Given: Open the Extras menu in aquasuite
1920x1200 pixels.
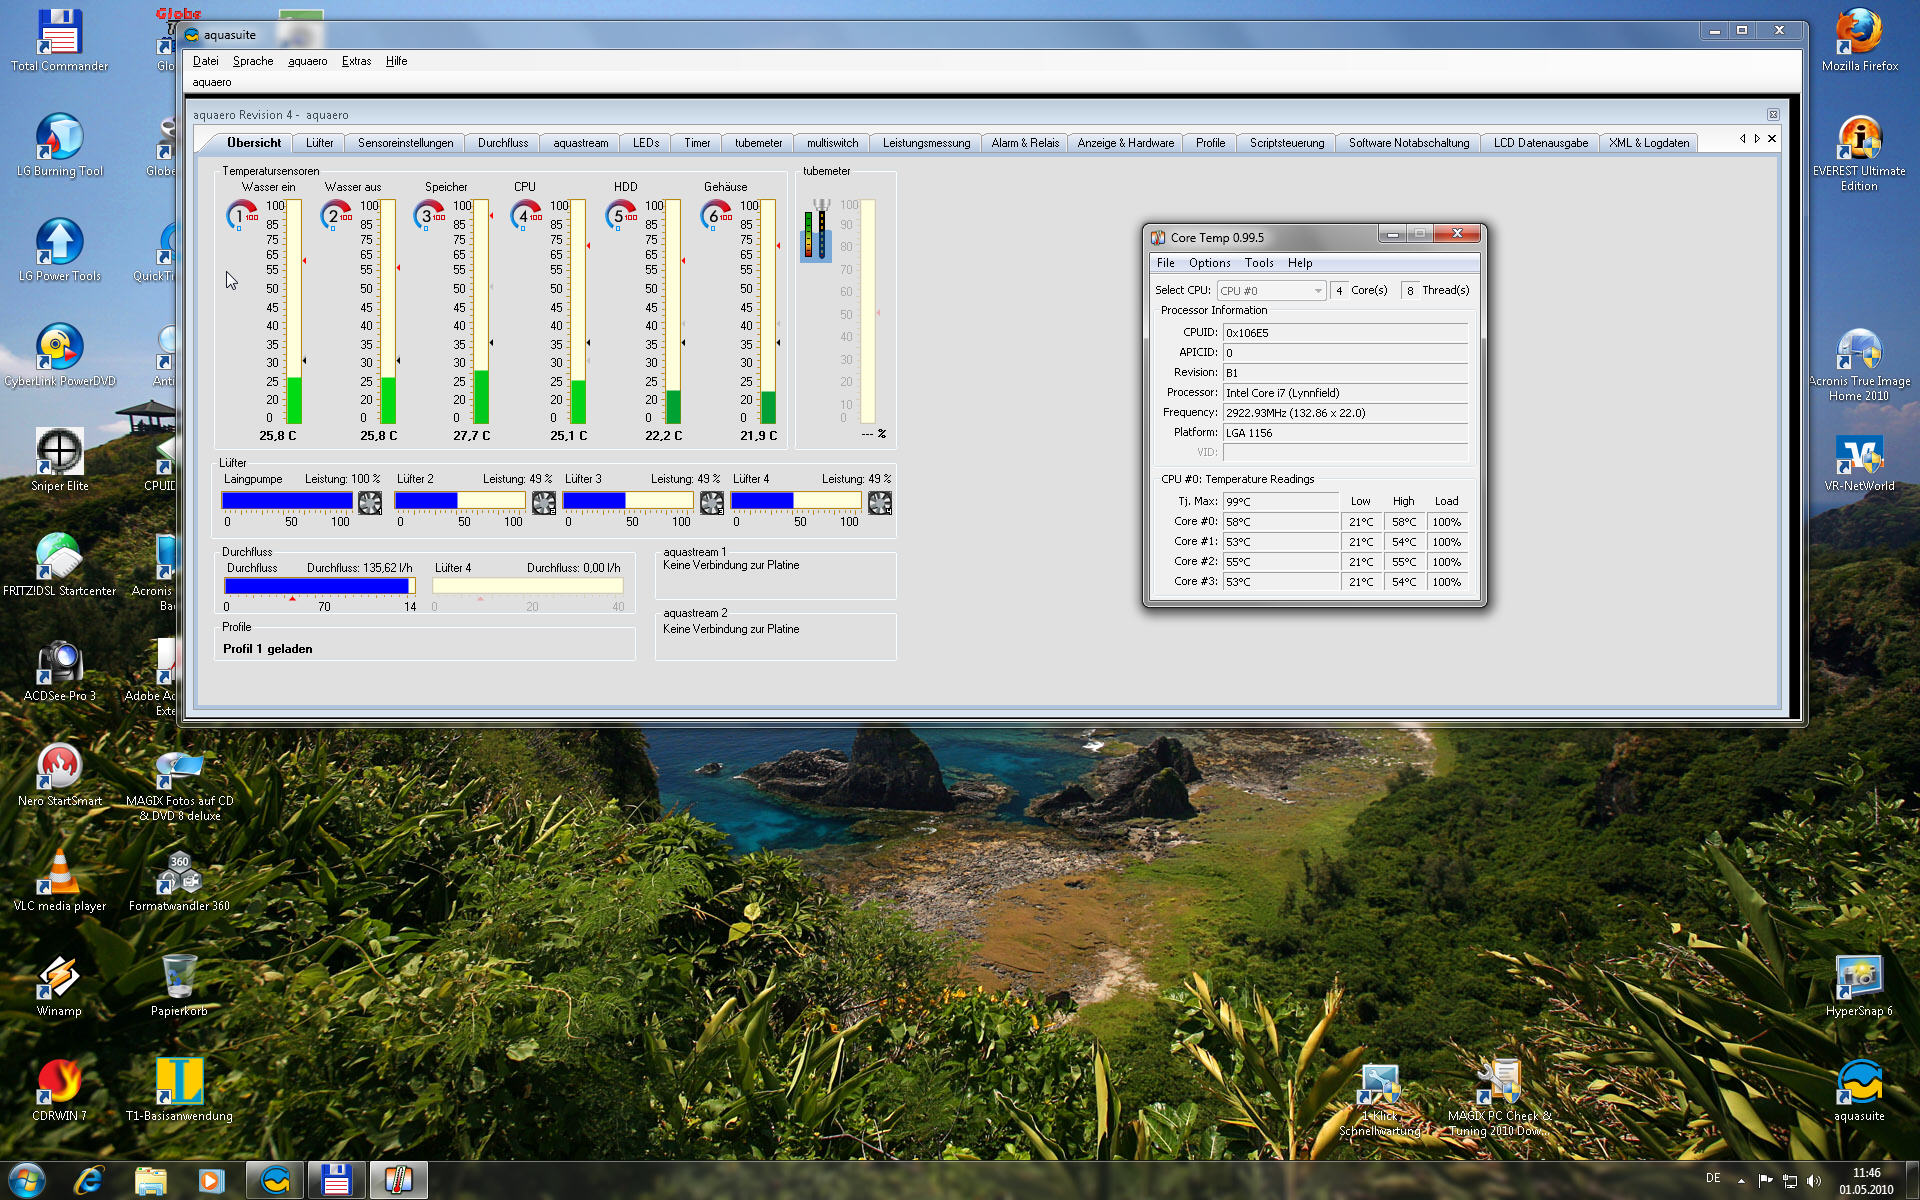Looking at the screenshot, I should [x=356, y=61].
